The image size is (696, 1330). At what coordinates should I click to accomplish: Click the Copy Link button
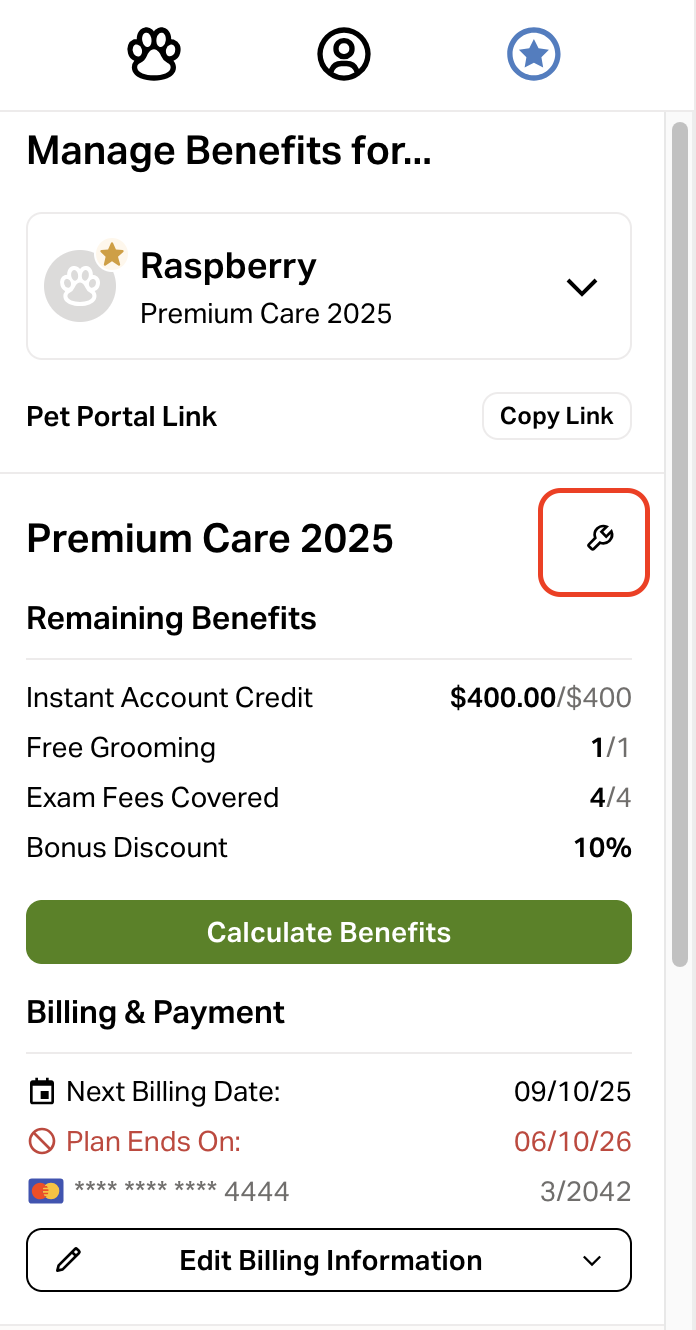pos(556,416)
